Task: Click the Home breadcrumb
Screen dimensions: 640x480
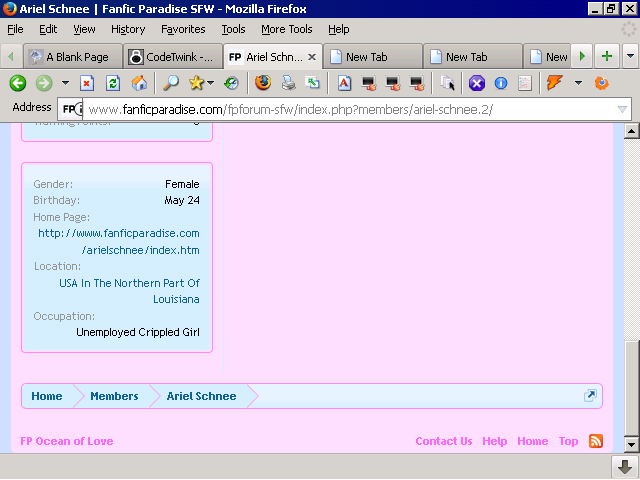Action: click(x=47, y=396)
